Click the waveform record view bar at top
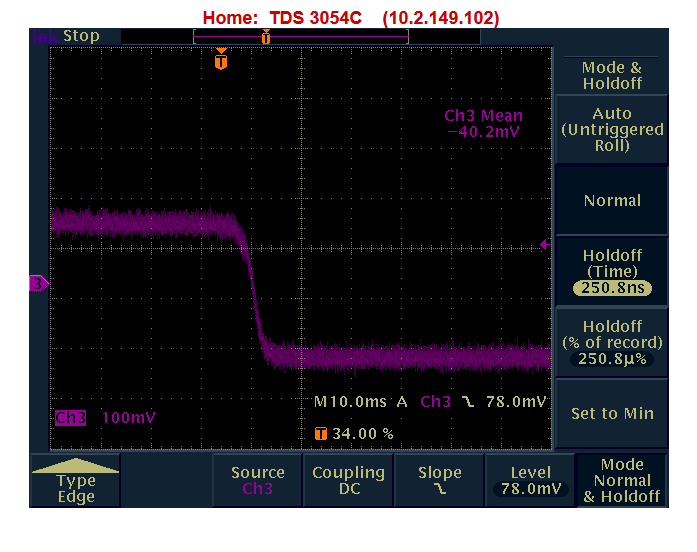This screenshot has width=697, height=552. click(301, 36)
